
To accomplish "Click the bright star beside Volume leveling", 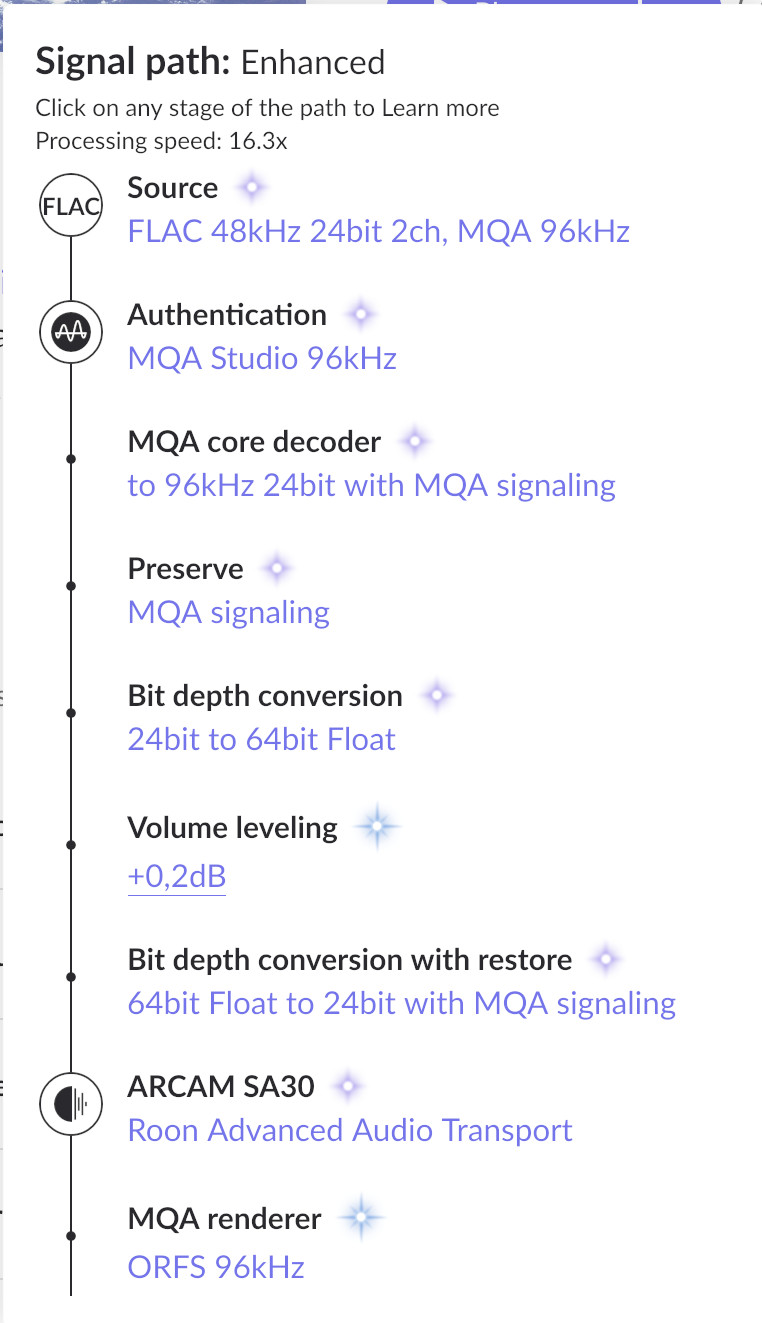I will 378,827.
